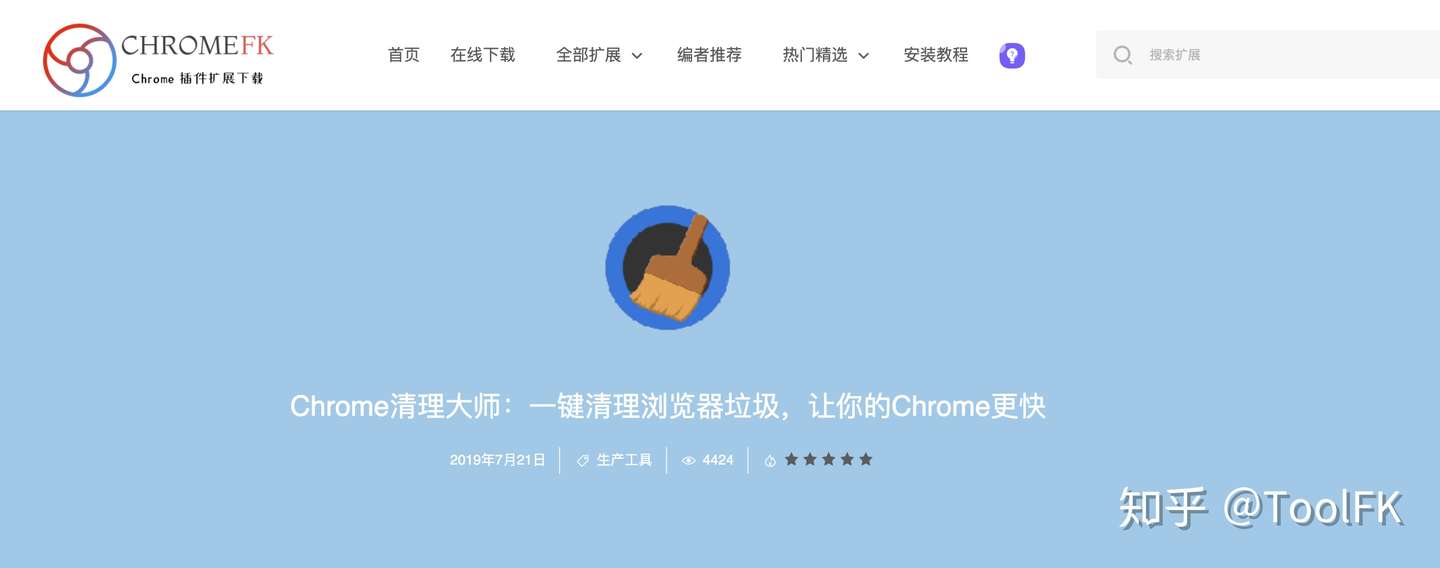Click the Chrome清理大师 article title
Screen dimensions: 1440x568
click(668, 406)
